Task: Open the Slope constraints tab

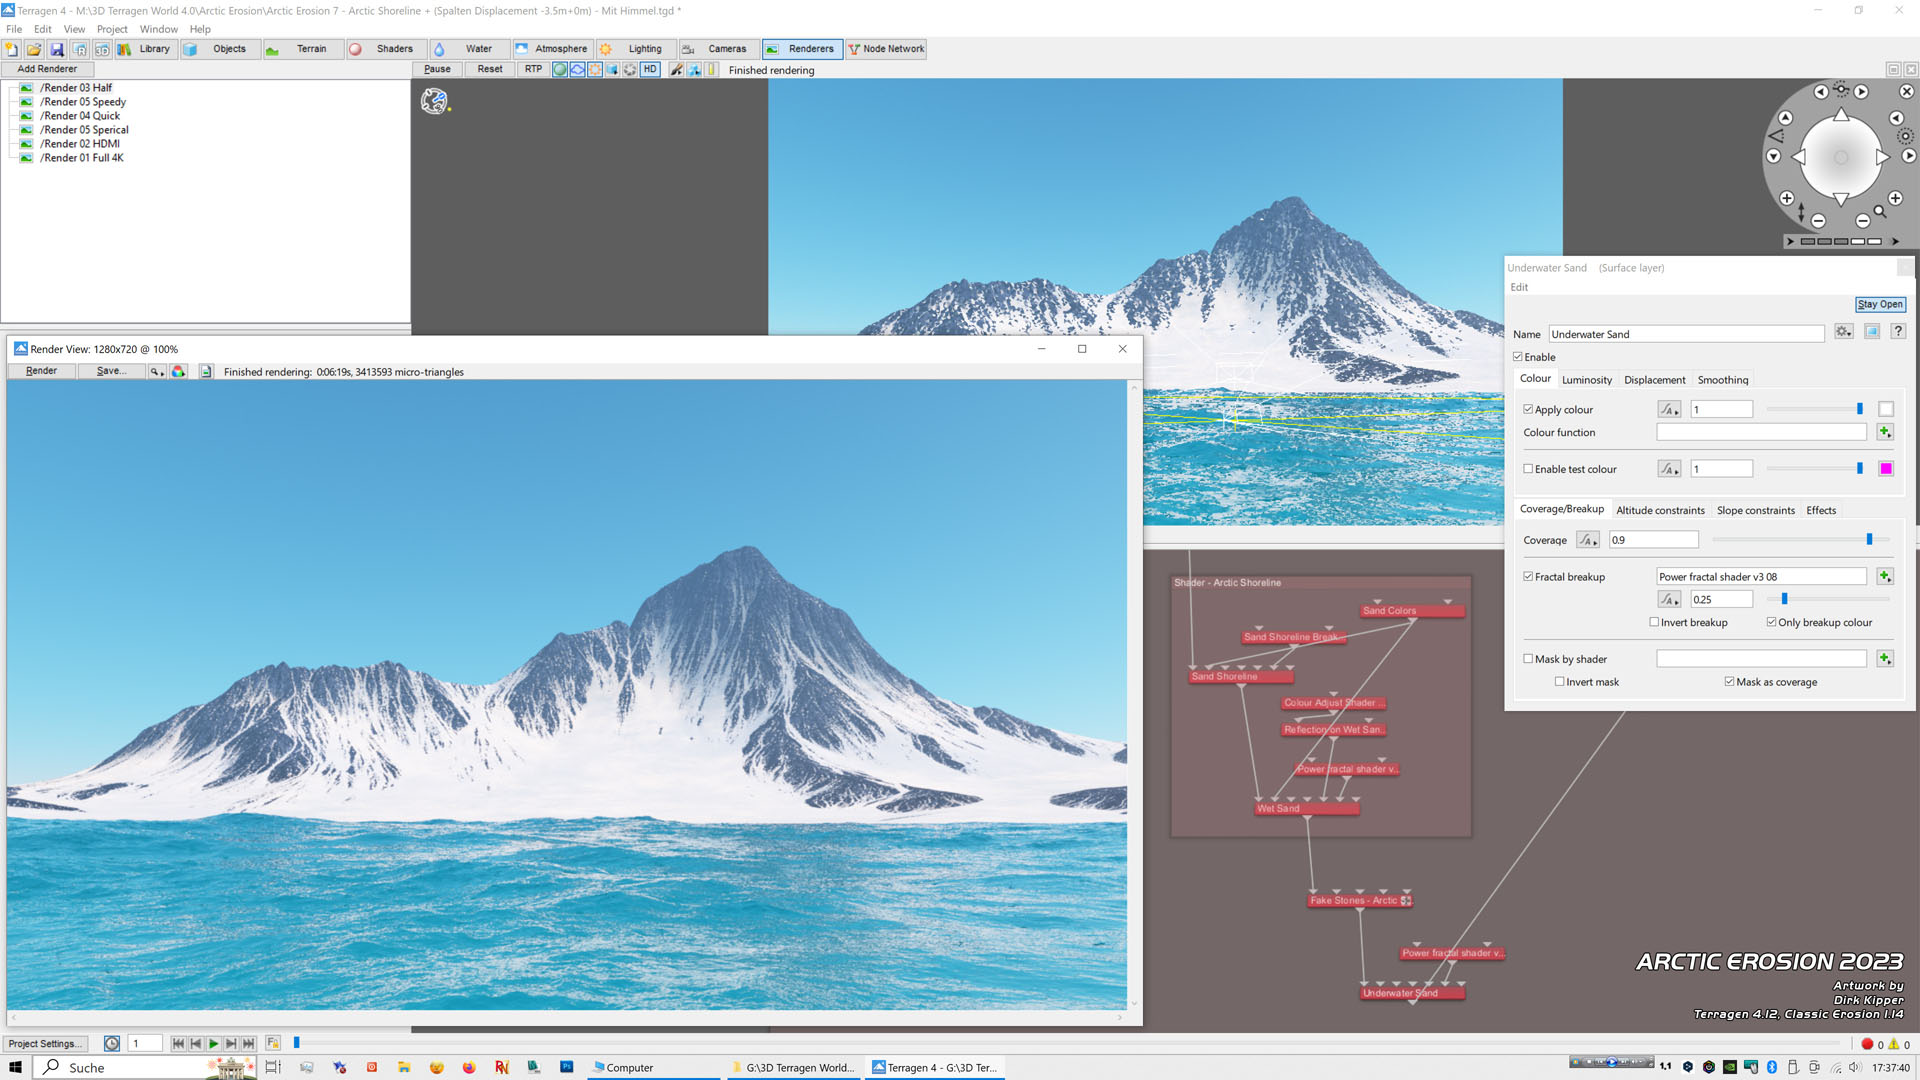Action: pos(1755,509)
